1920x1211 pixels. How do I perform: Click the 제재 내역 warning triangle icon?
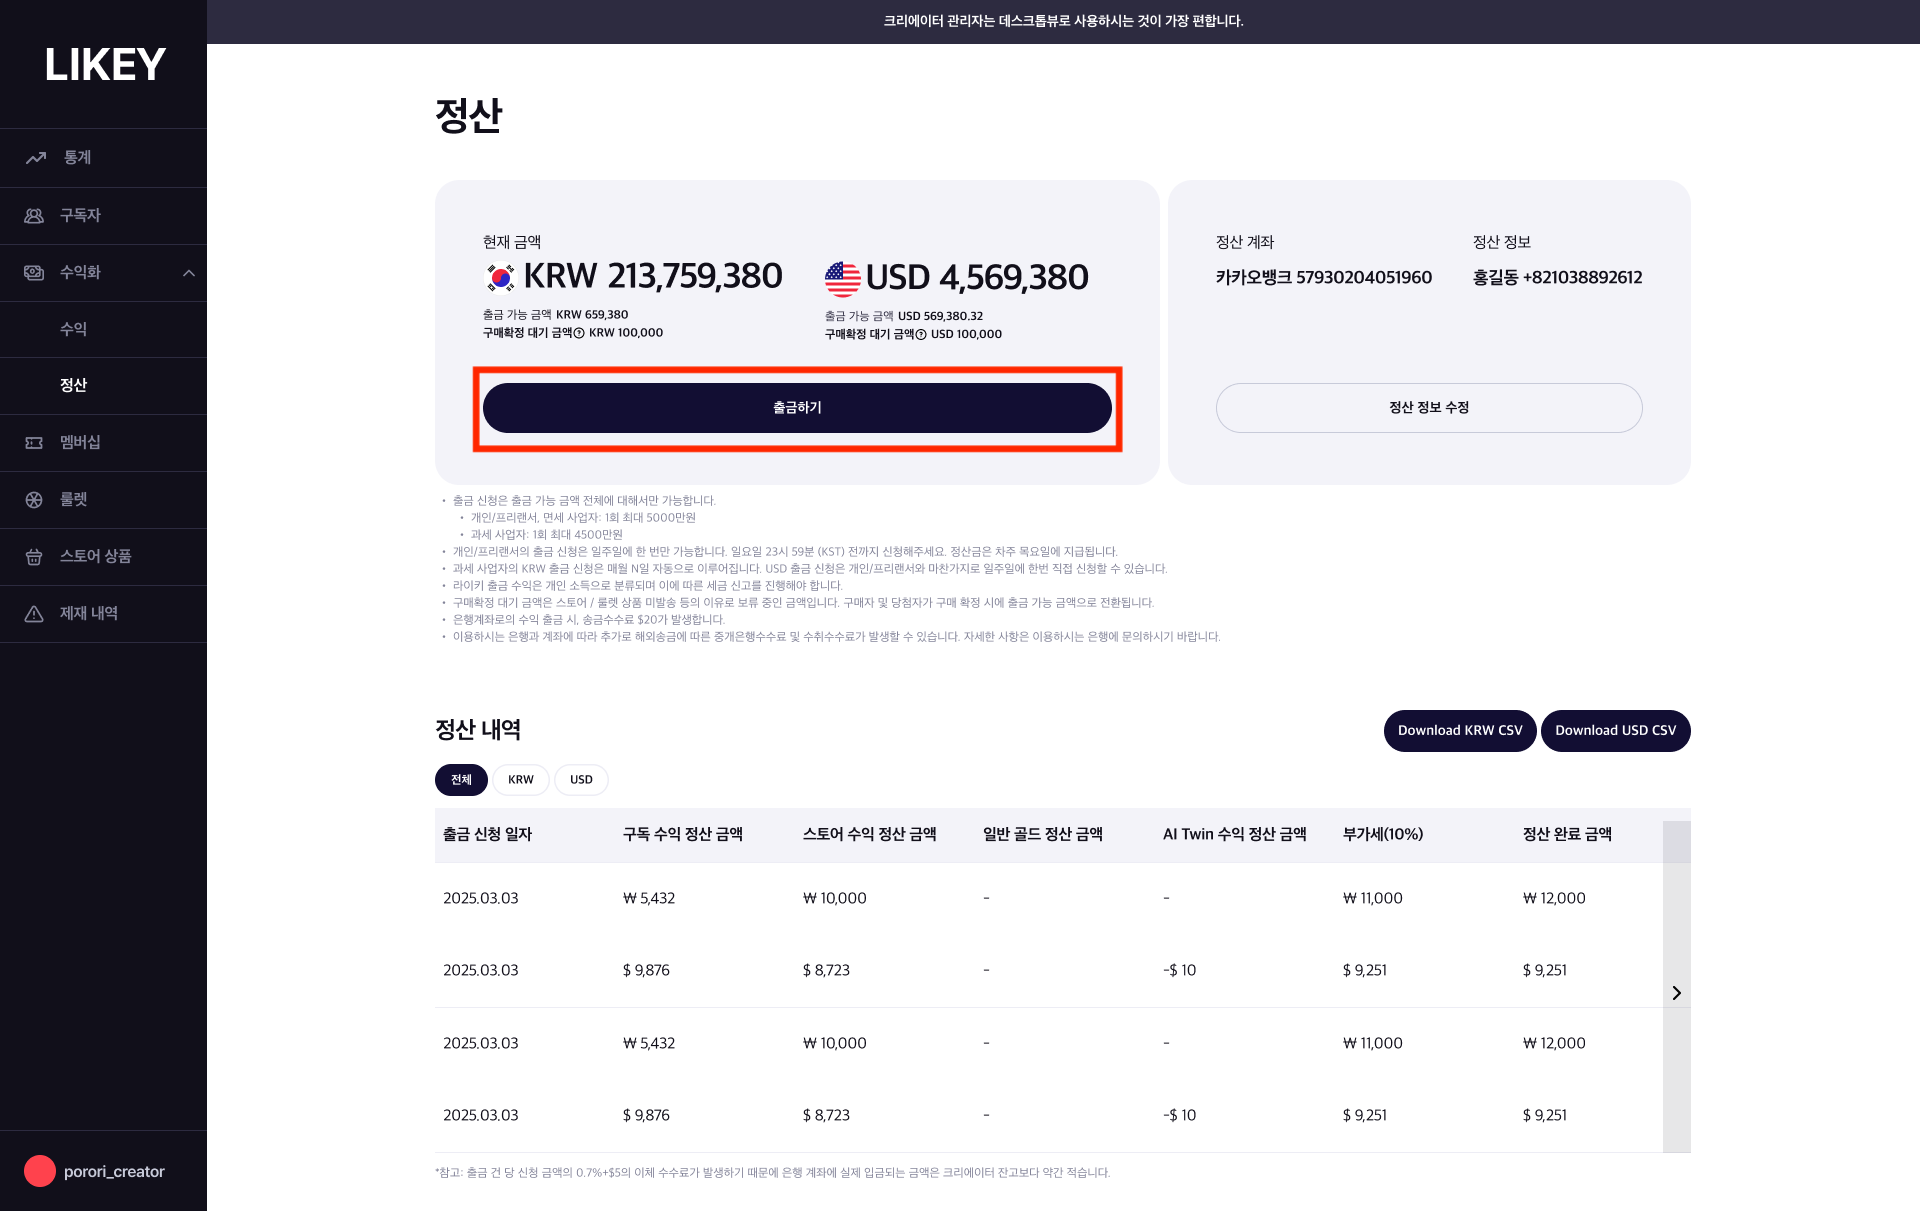click(34, 613)
